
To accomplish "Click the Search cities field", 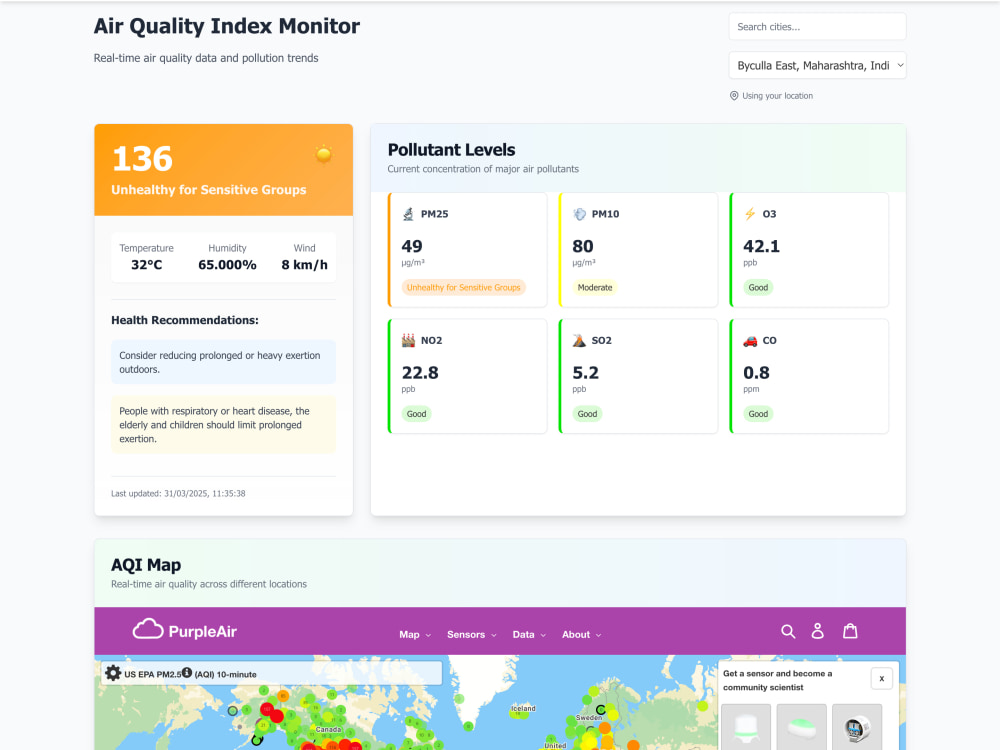I will (x=817, y=27).
